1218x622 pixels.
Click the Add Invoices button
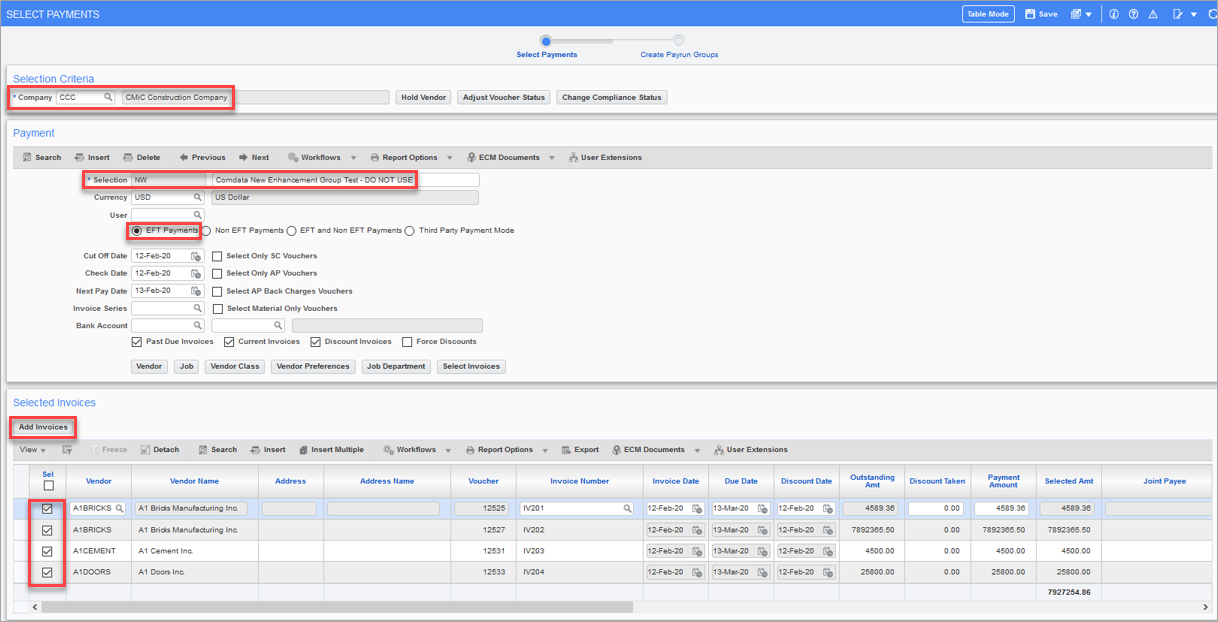coord(43,427)
